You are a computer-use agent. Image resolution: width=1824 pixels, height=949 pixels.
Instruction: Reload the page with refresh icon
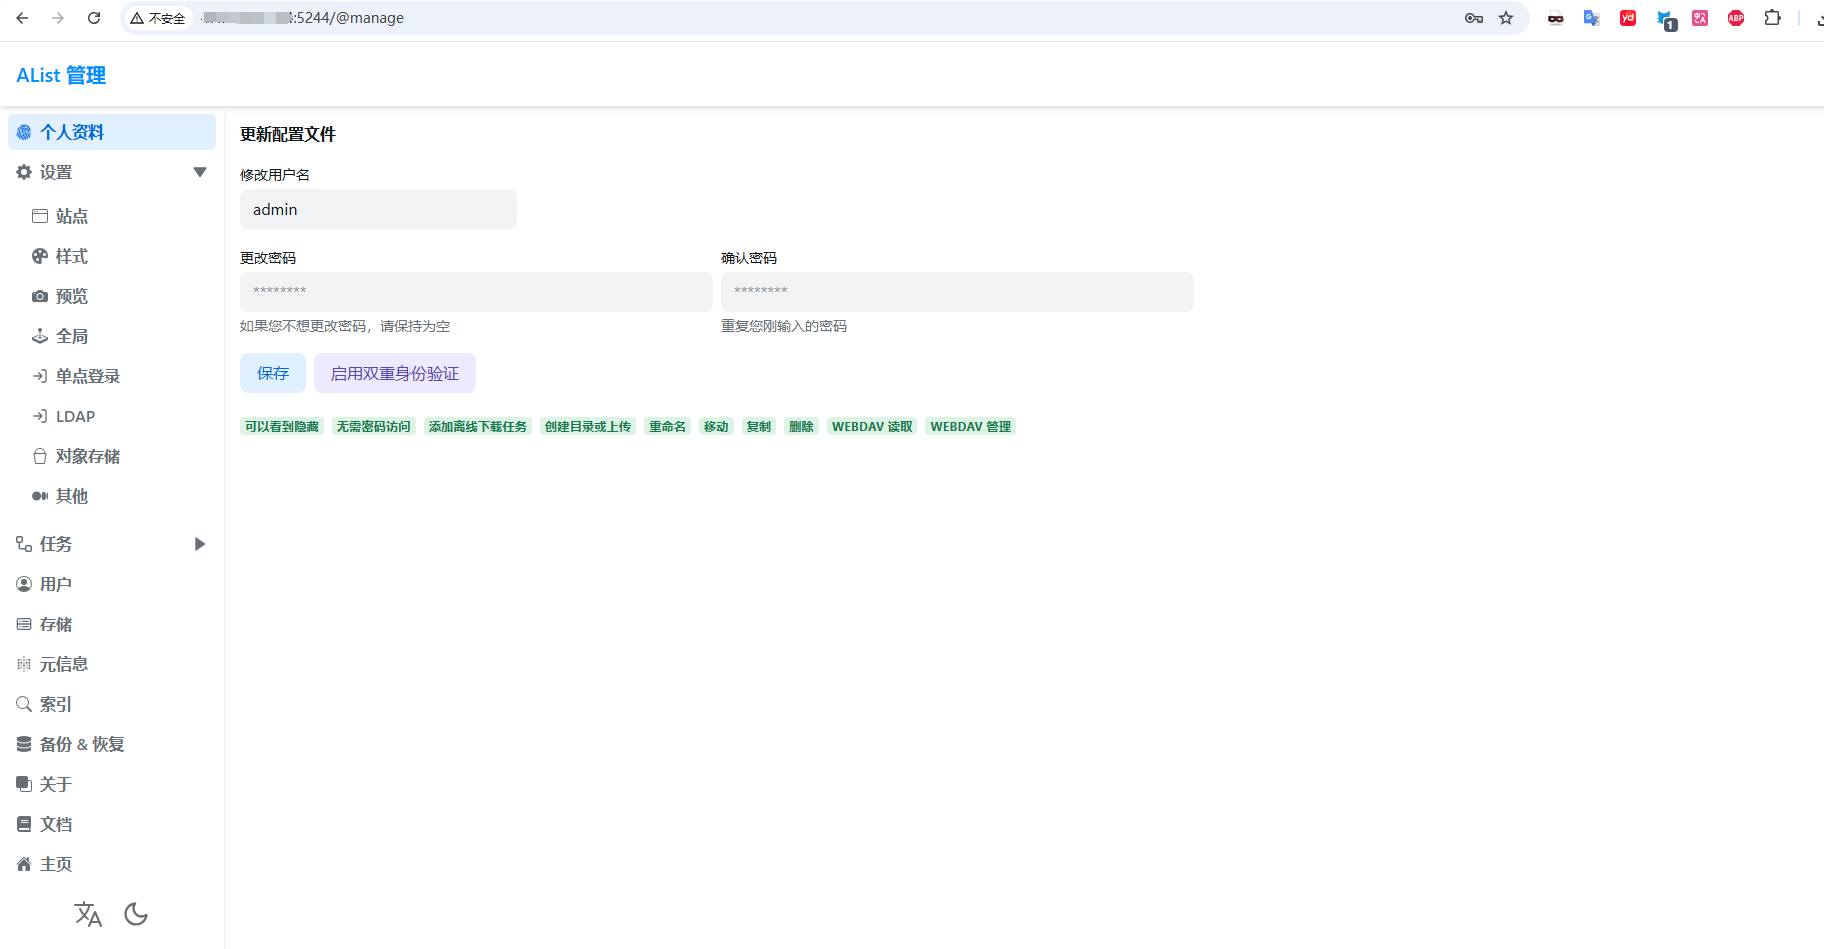(94, 18)
